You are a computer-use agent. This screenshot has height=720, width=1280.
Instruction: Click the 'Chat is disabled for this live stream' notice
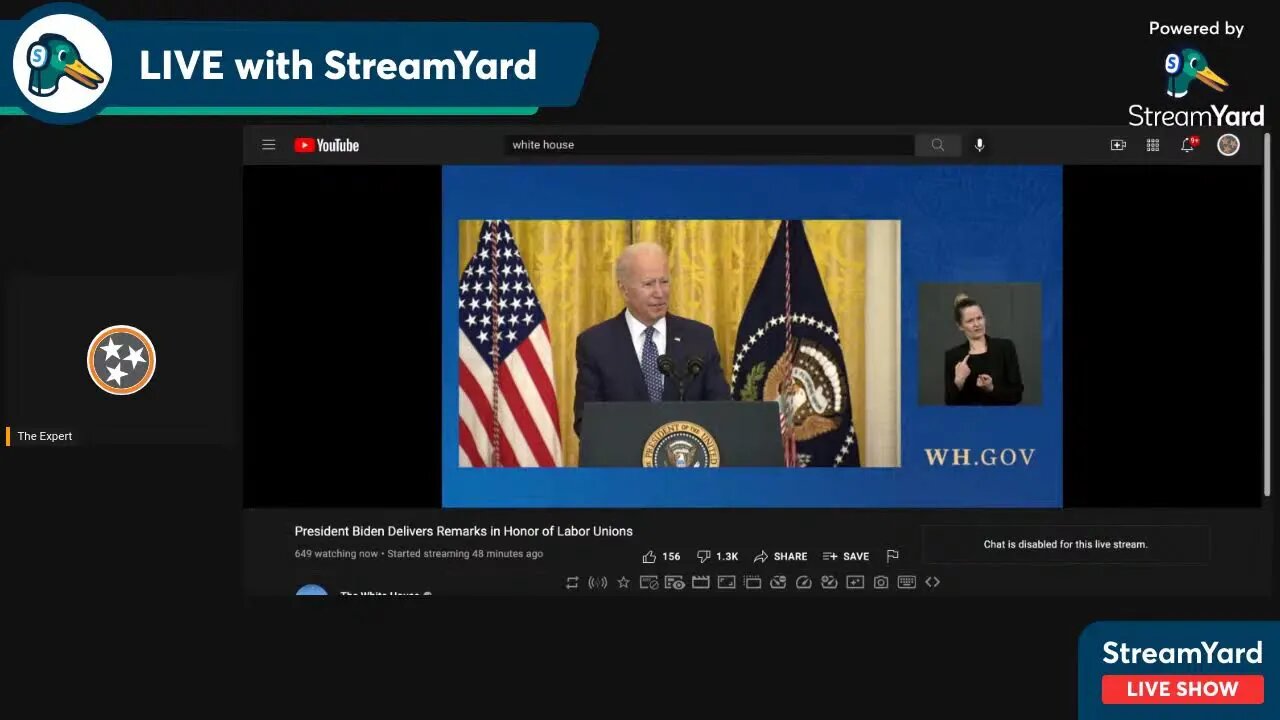click(x=1065, y=544)
